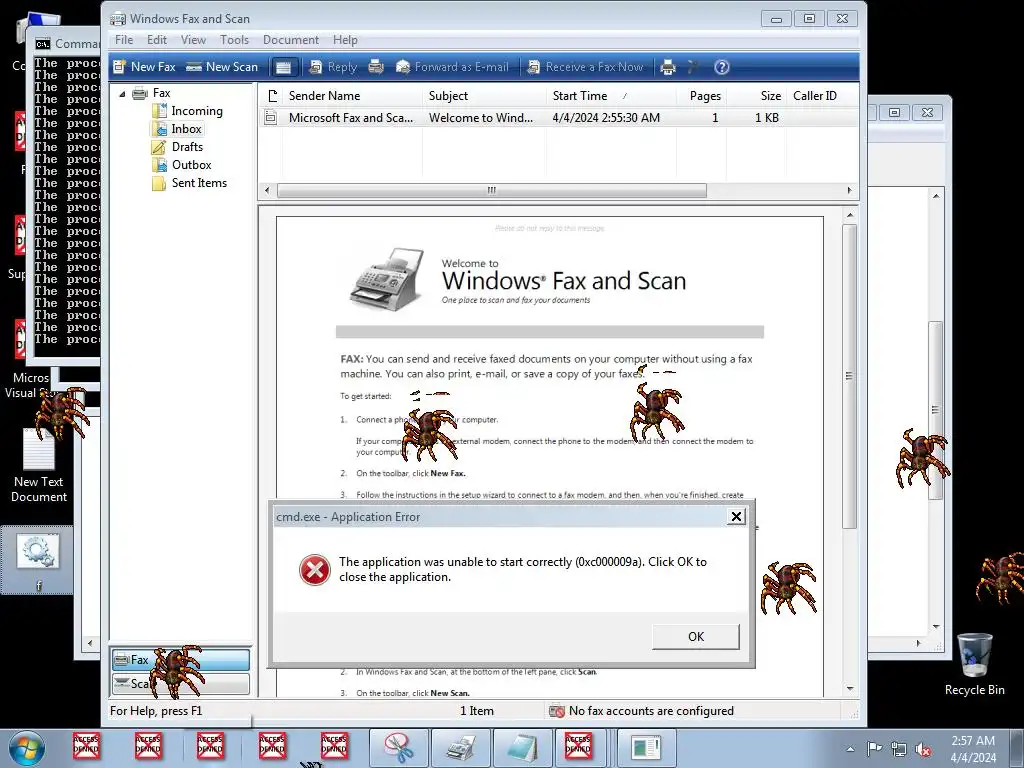1024x768 pixels.
Task: Start a New Fax from toolbar
Action: (x=144, y=67)
